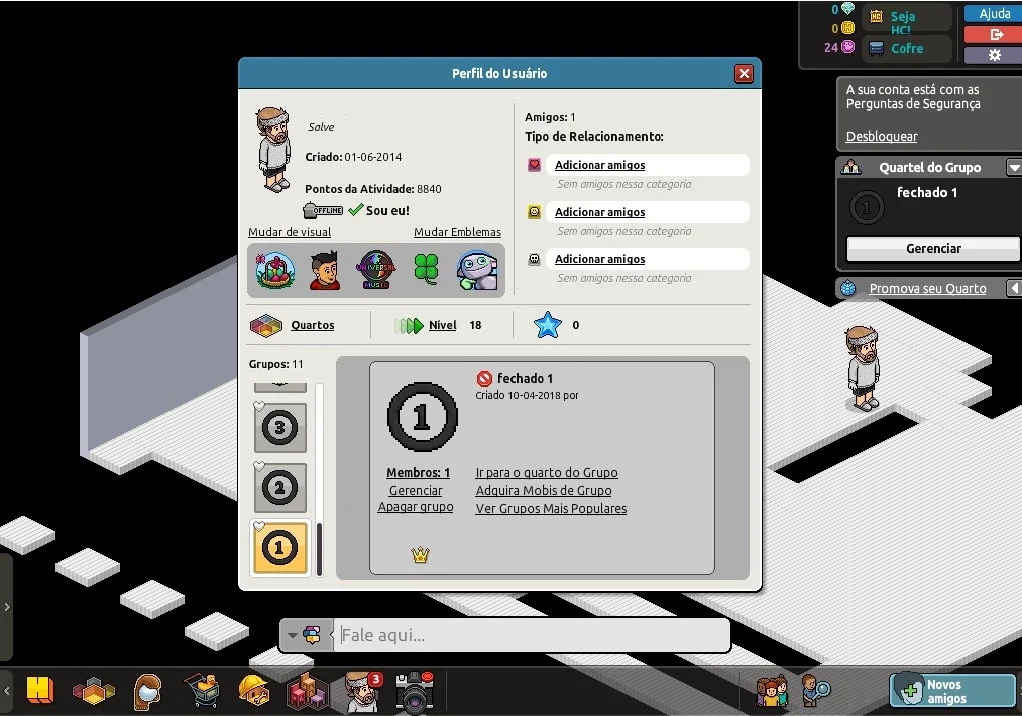Open the friend search magnifier icon
1022x716 pixels.
pos(815,691)
